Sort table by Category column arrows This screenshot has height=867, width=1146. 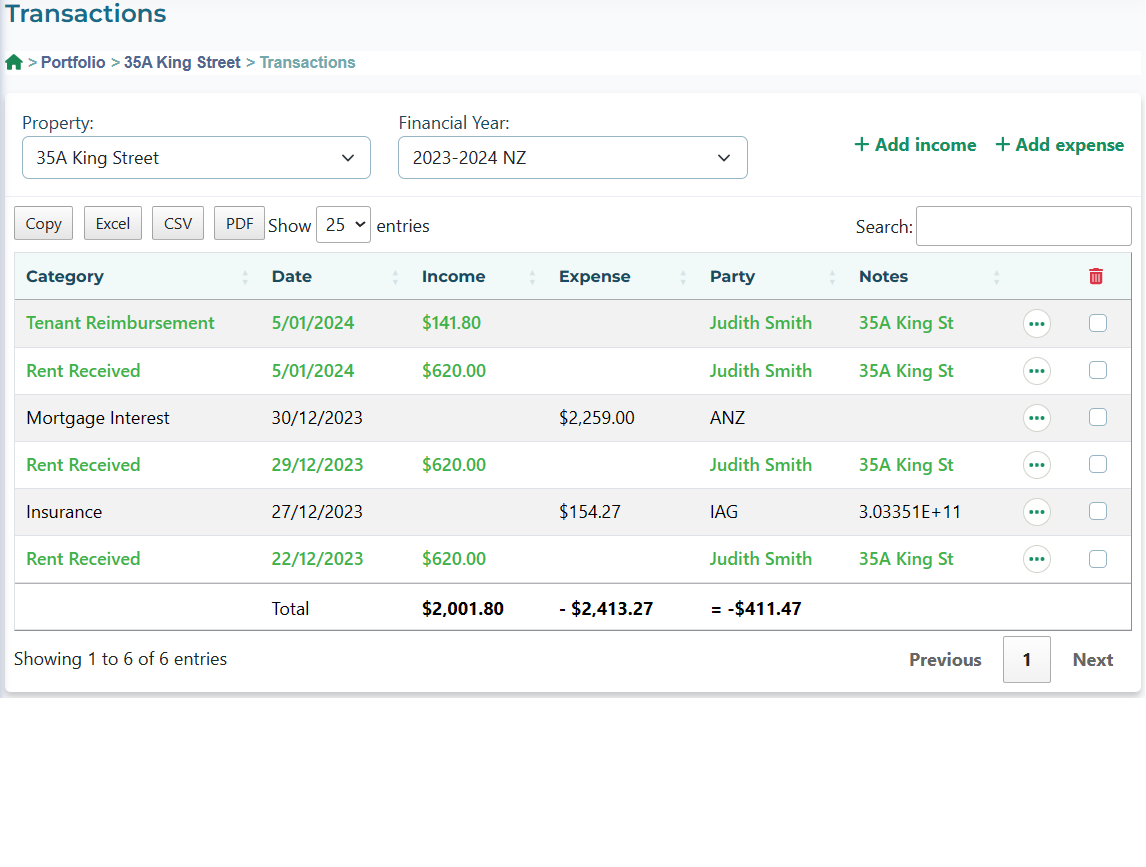[x=245, y=277]
